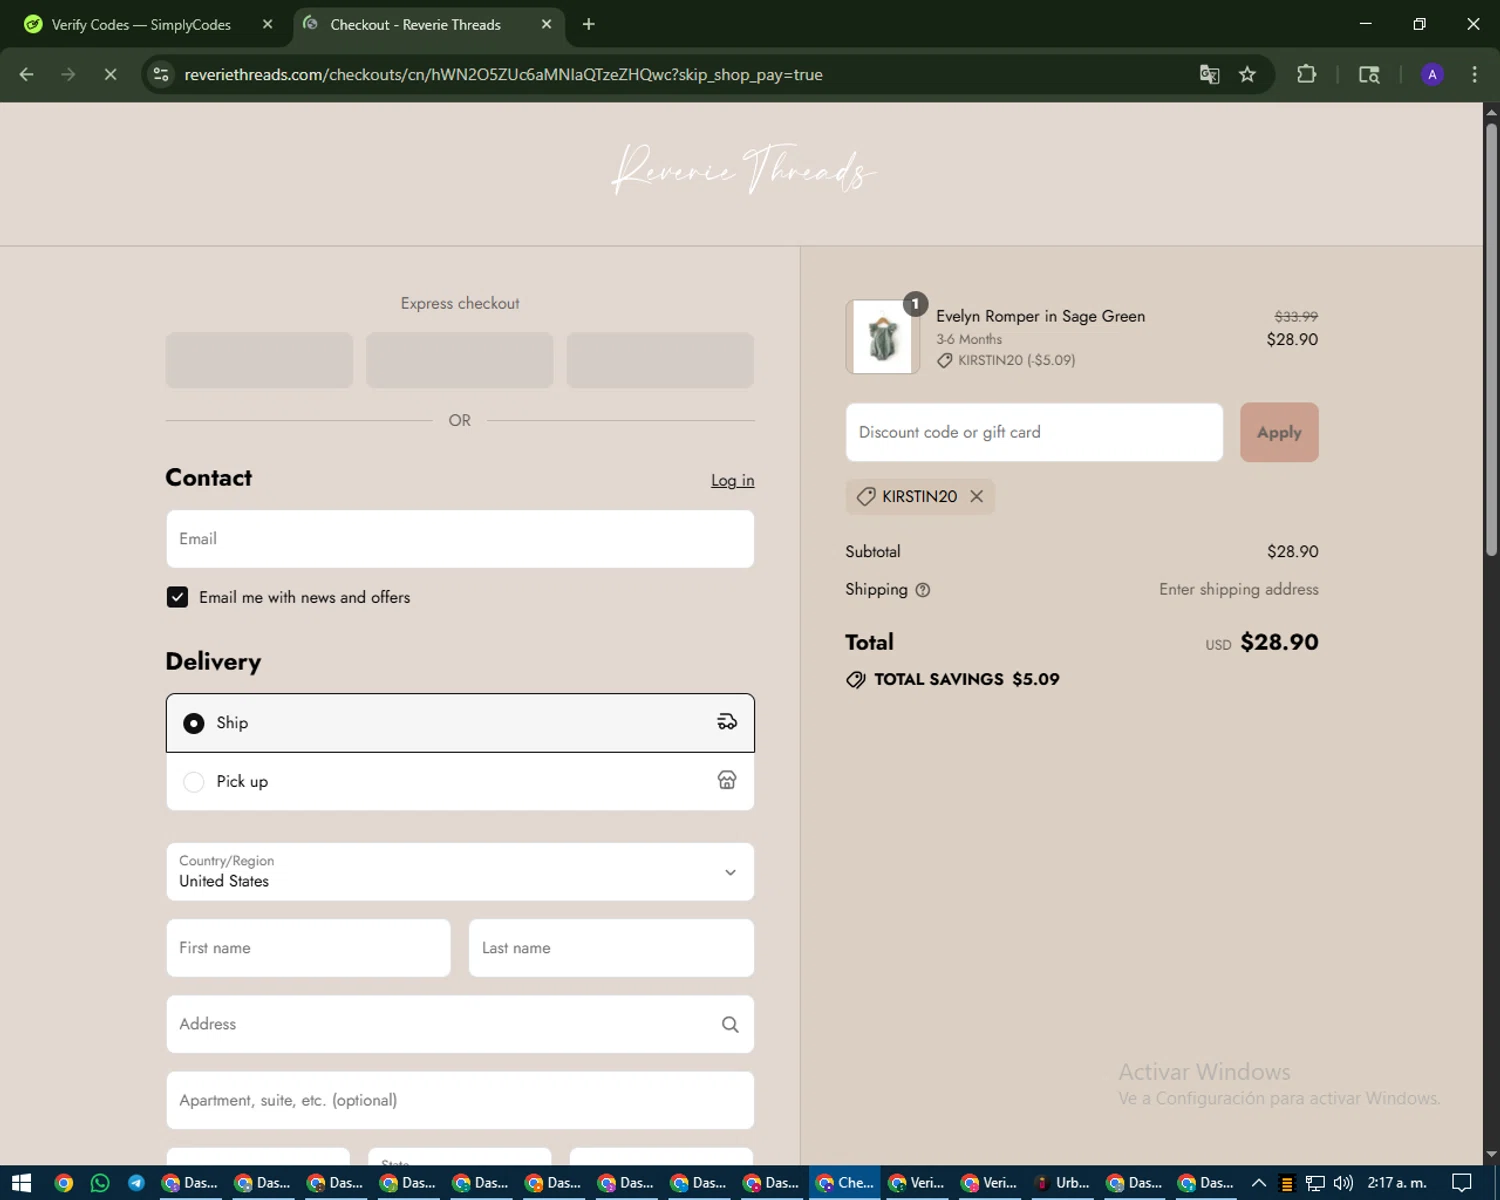Click the 3-6 Months size text

(969, 339)
